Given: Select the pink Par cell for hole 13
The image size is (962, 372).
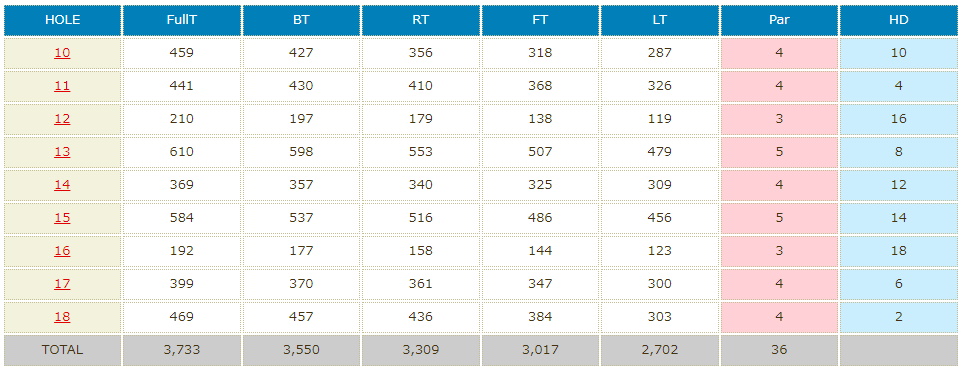Looking at the screenshot, I should (779, 152).
